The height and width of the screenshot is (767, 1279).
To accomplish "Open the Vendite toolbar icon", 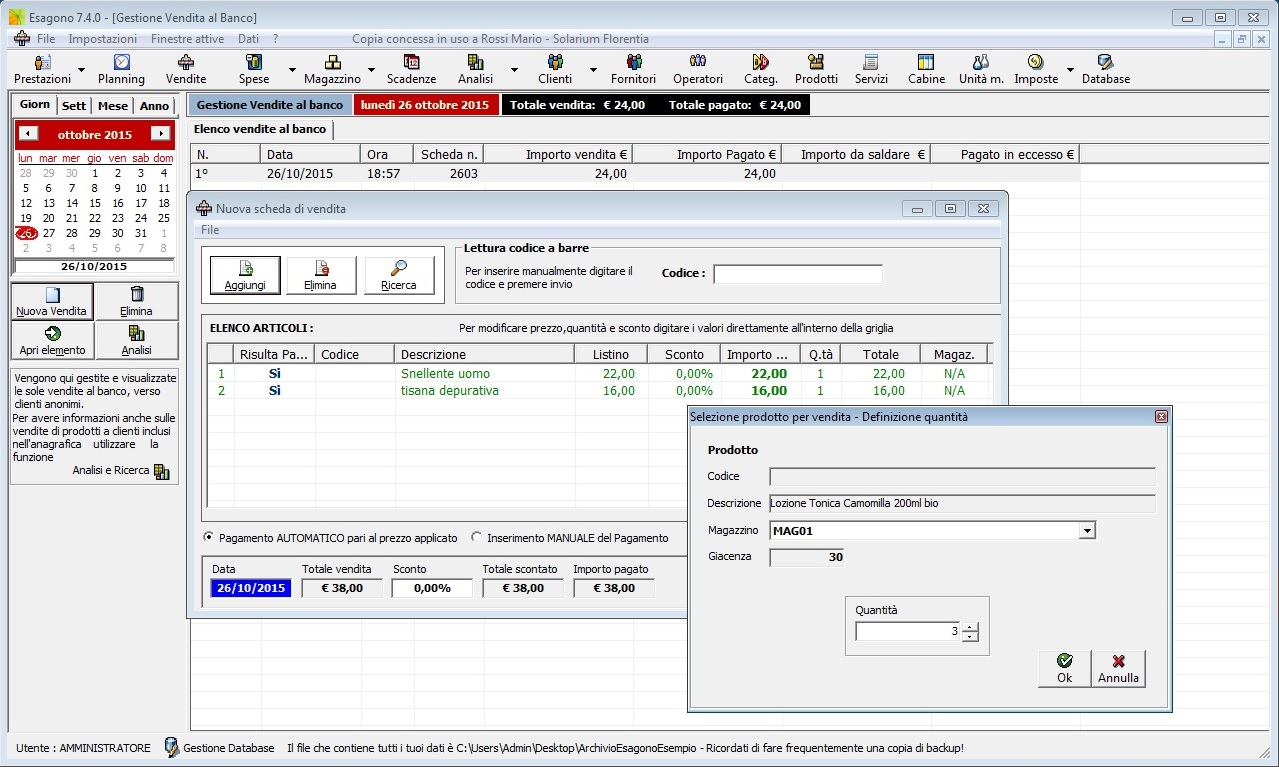I will [x=186, y=70].
